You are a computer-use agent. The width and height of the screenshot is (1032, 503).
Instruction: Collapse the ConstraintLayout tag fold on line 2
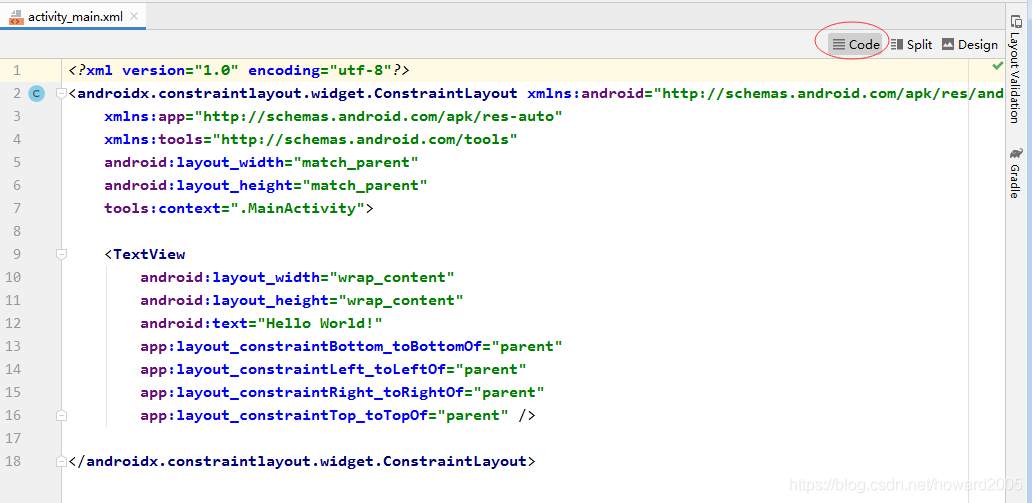(62, 93)
